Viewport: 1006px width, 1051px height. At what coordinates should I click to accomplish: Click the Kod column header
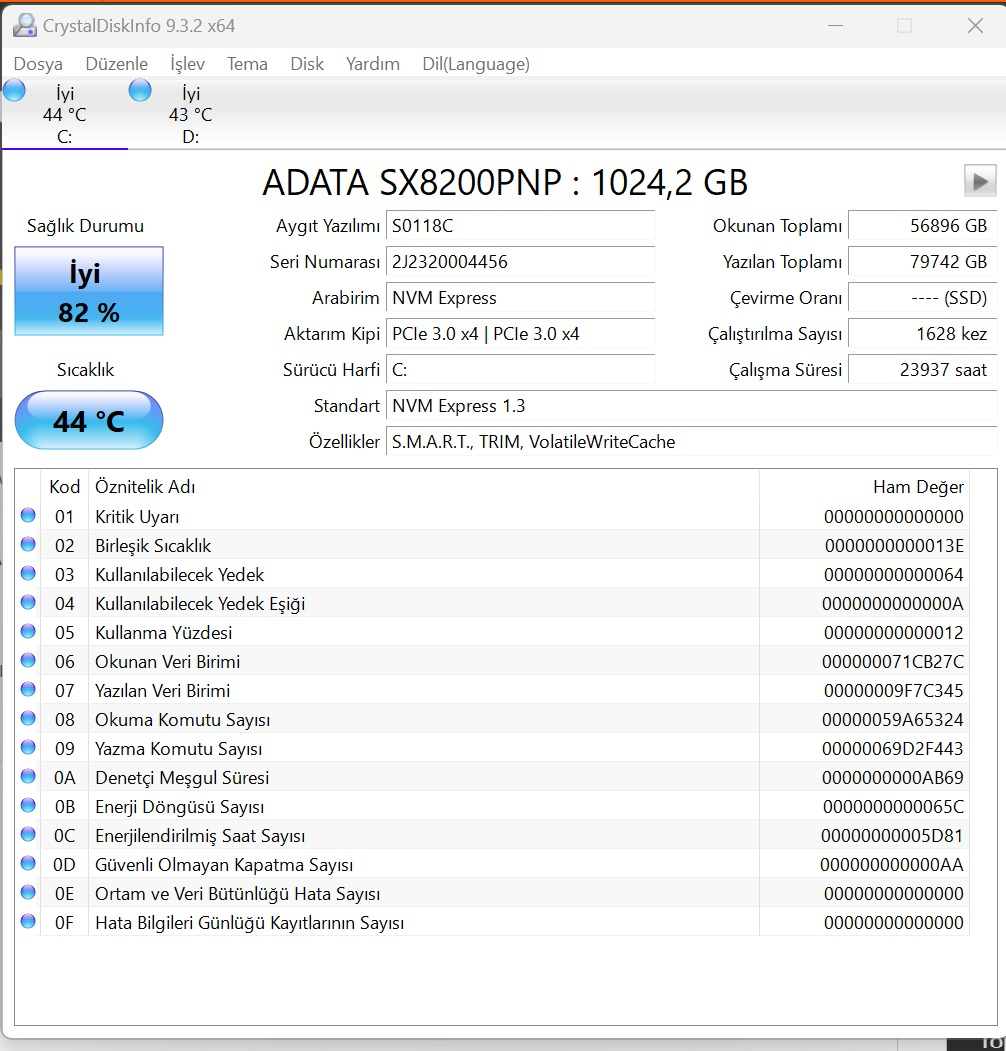pos(64,487)
